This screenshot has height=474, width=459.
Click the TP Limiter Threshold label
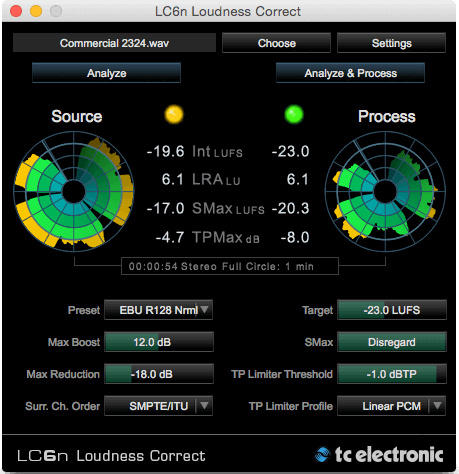(x=282, y=374)
